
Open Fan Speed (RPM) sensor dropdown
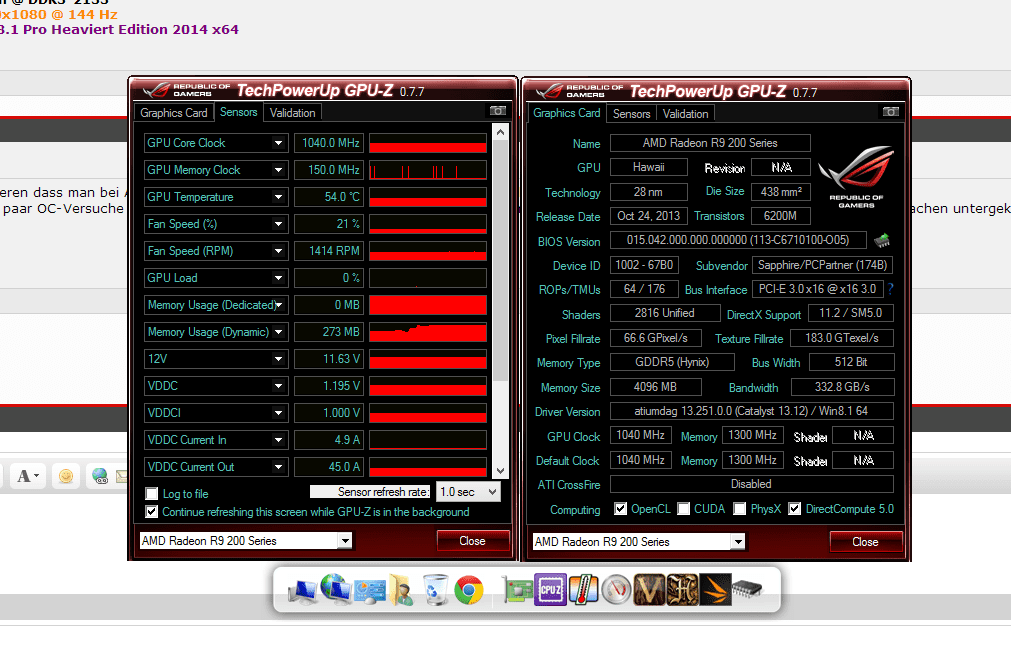(279, 251)
